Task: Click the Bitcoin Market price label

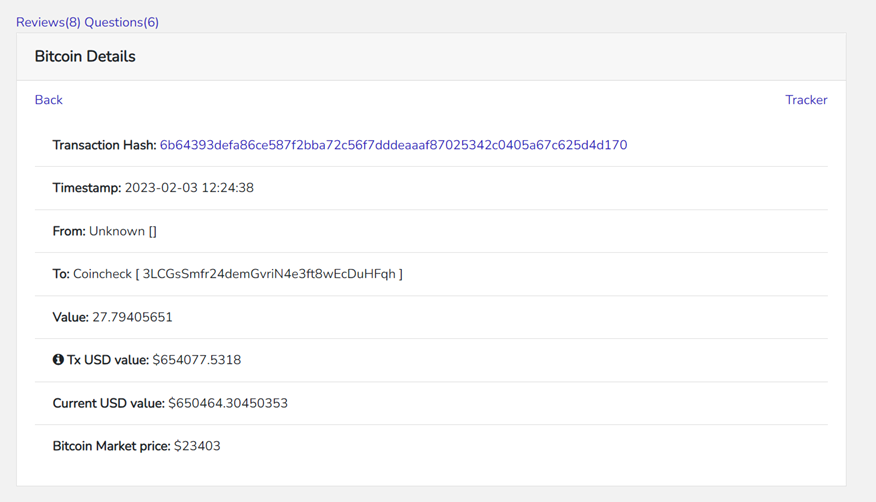Action: [x=111, y=446]
